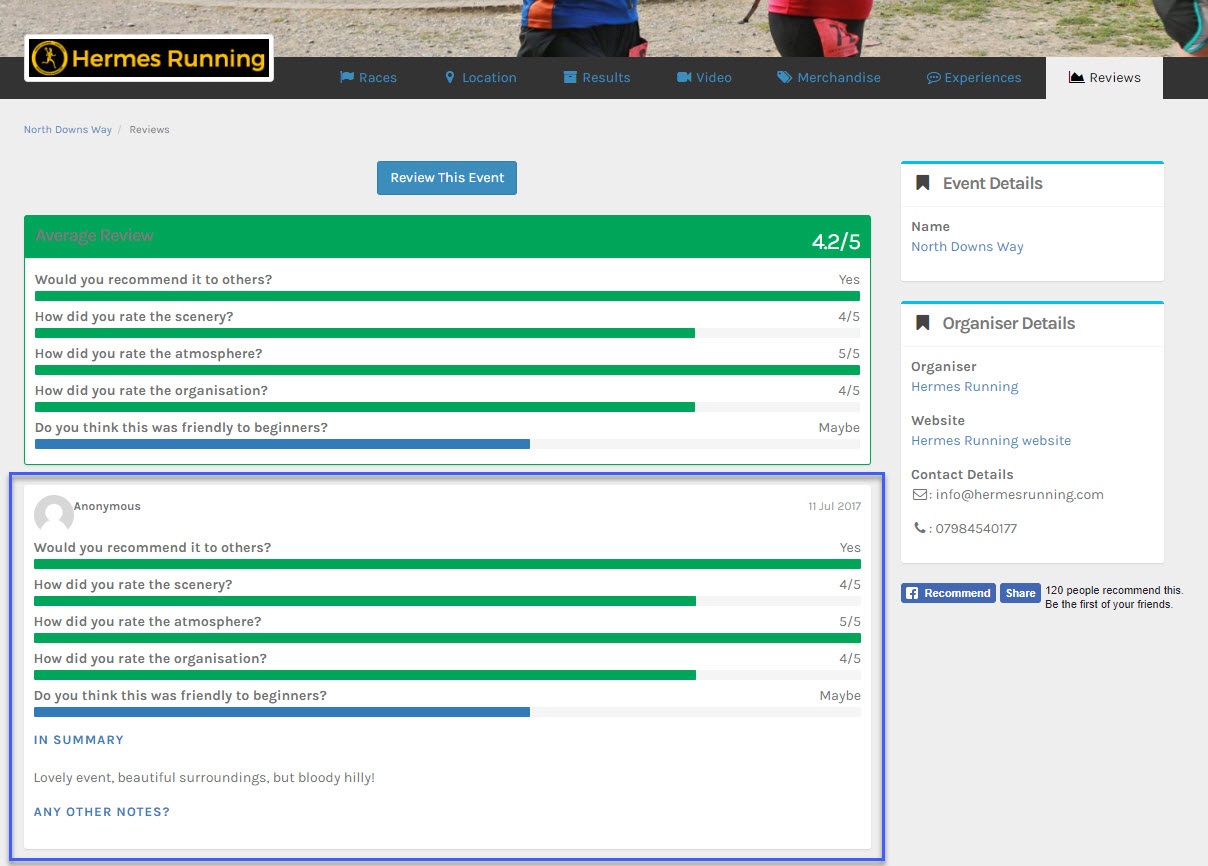Open the North Downs Way event name link

(x=967, y=247)
